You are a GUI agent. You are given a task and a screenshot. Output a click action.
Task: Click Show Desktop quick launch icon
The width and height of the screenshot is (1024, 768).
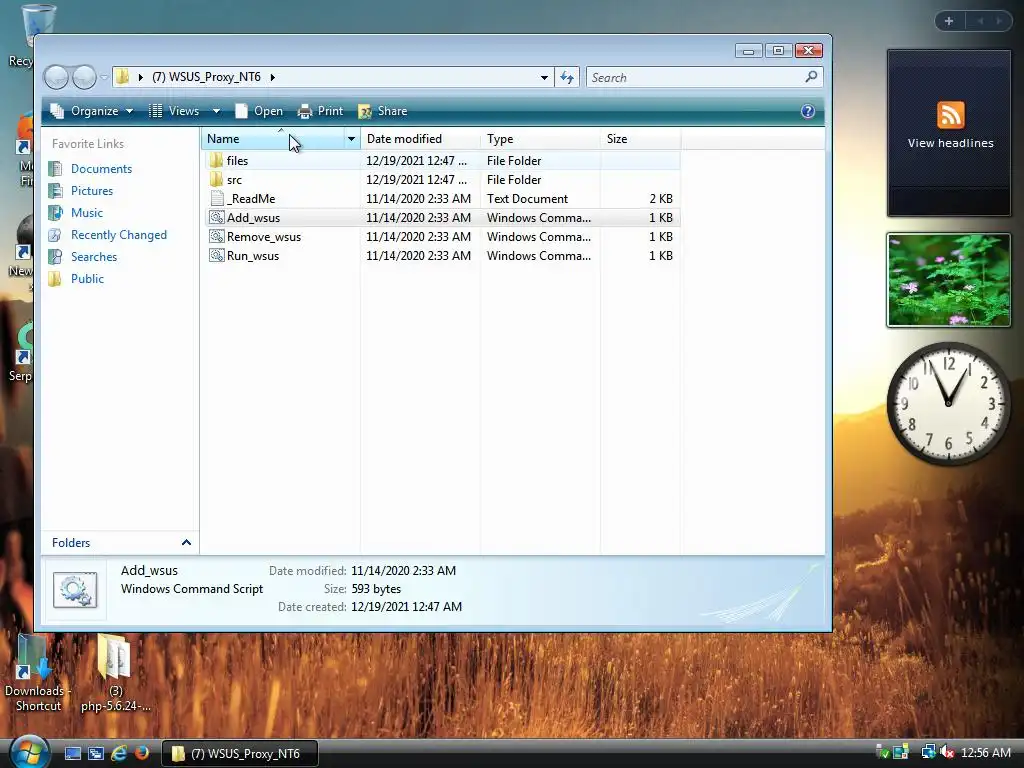(x=72, y=754)
